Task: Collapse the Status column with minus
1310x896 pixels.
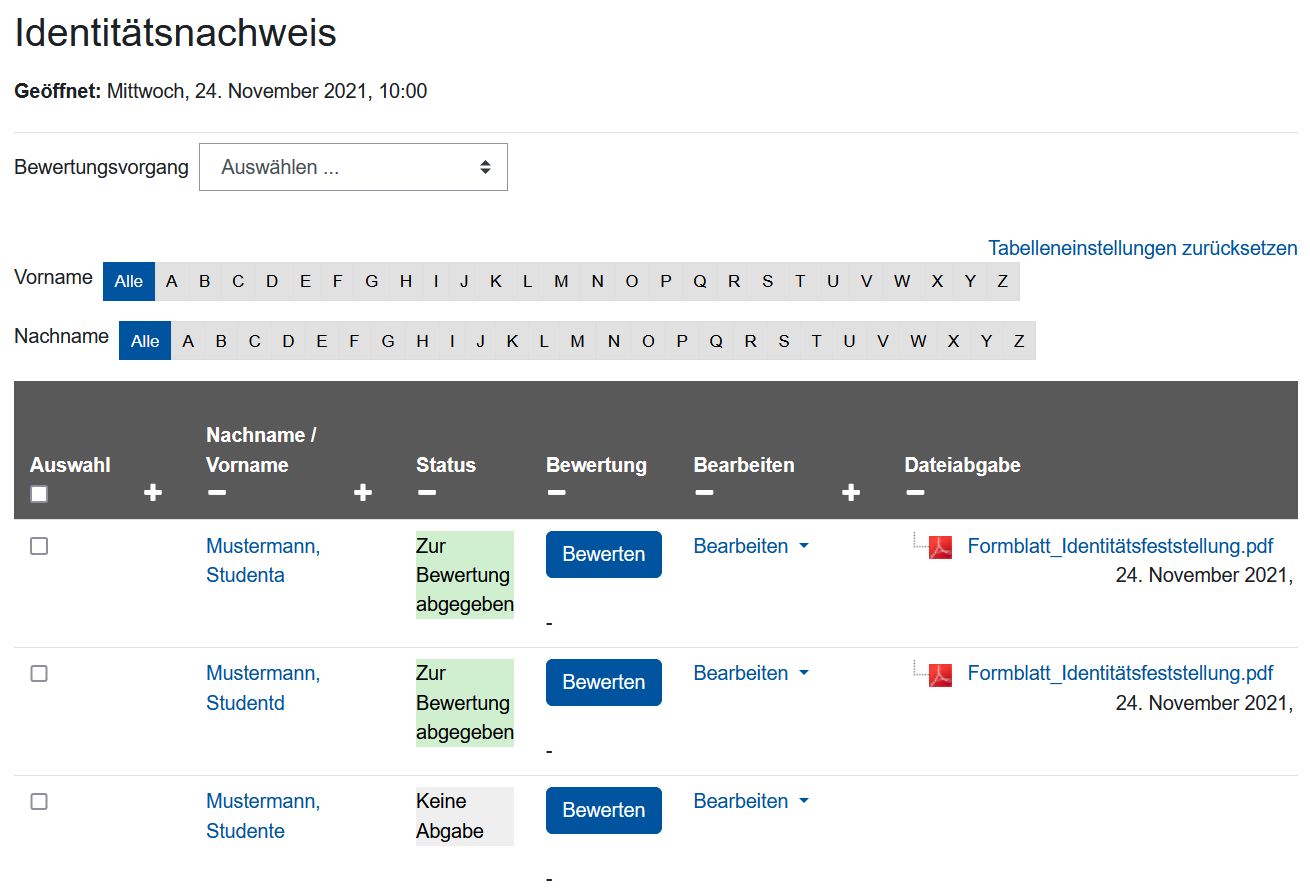Action: [427, 493]
